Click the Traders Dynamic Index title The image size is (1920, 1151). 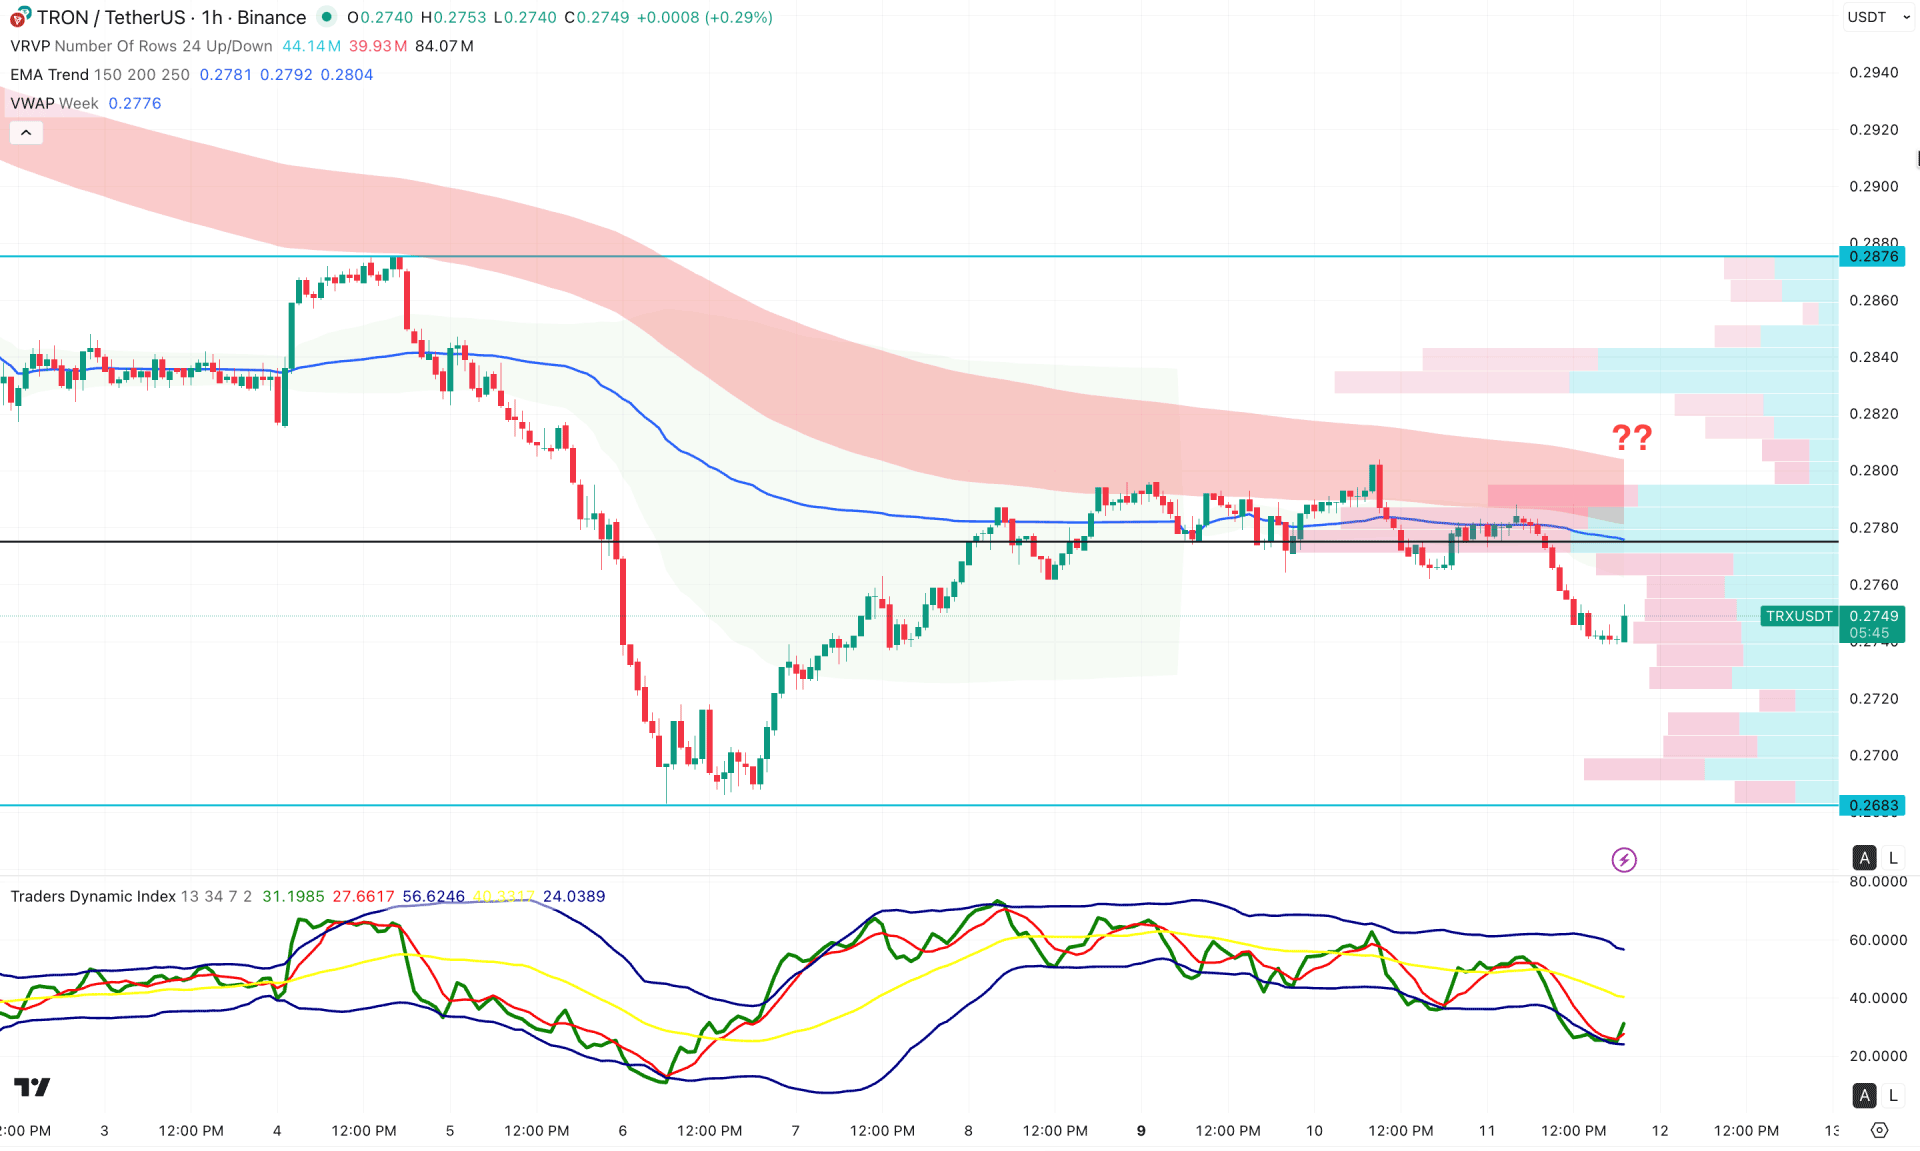(x=90, y=896)
